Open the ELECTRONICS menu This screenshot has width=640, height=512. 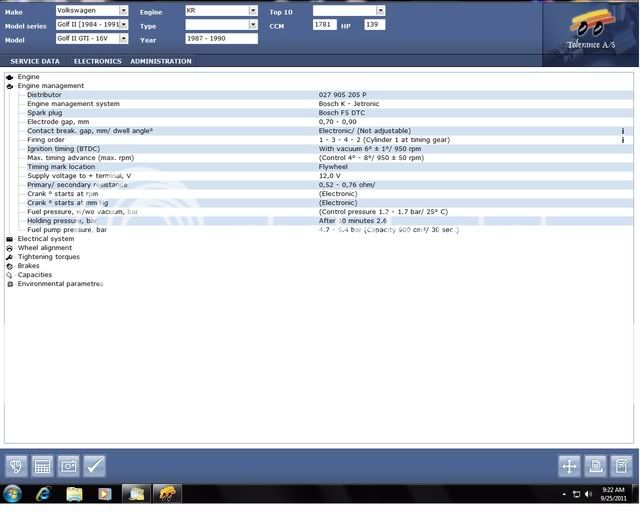[x=98, y=61]
